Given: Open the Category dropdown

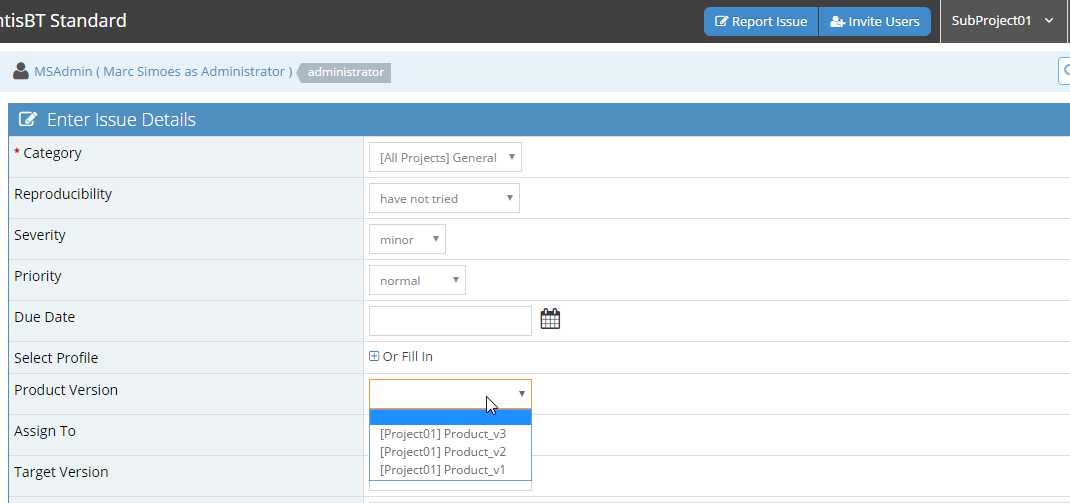Looking at the screenshot, I should point(445,157).
